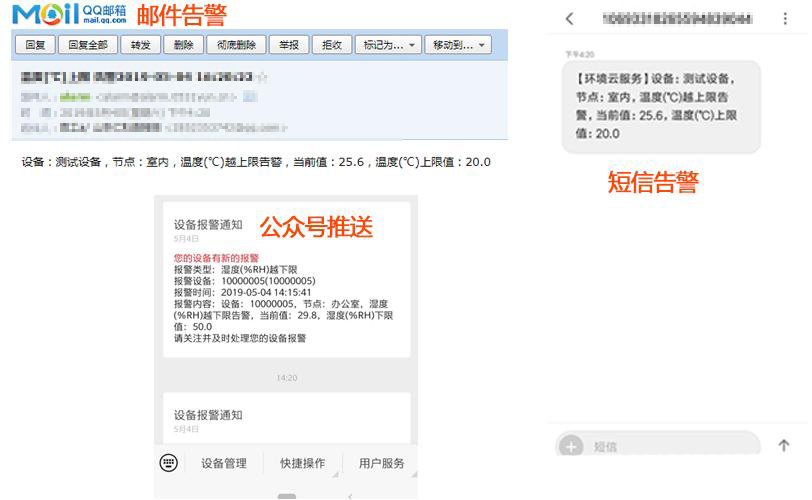Tap the back arrow in SMS view

pyautogui.click(x=570, y=19)
